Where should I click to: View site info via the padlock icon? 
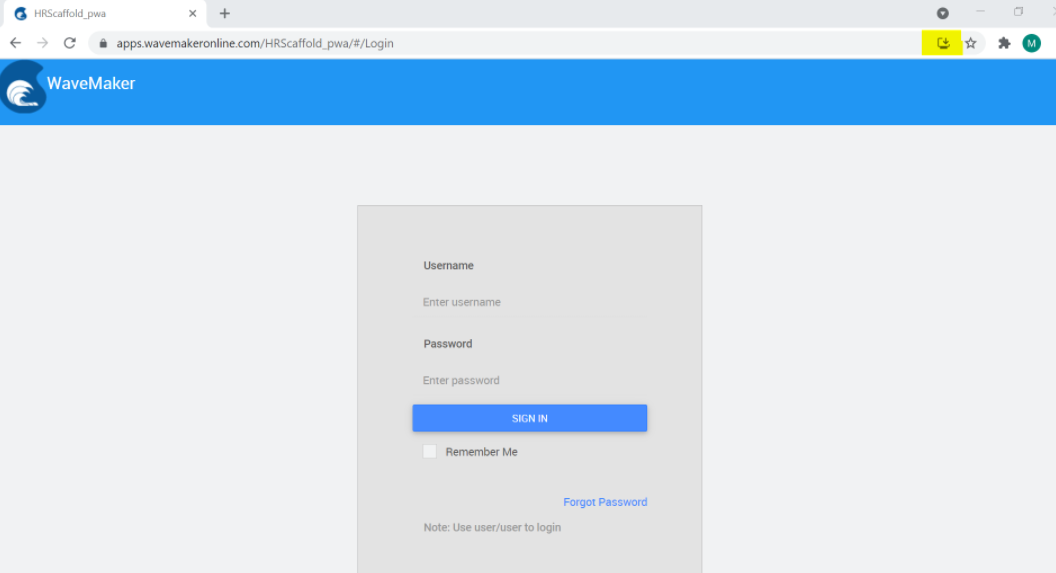(103, 44)
